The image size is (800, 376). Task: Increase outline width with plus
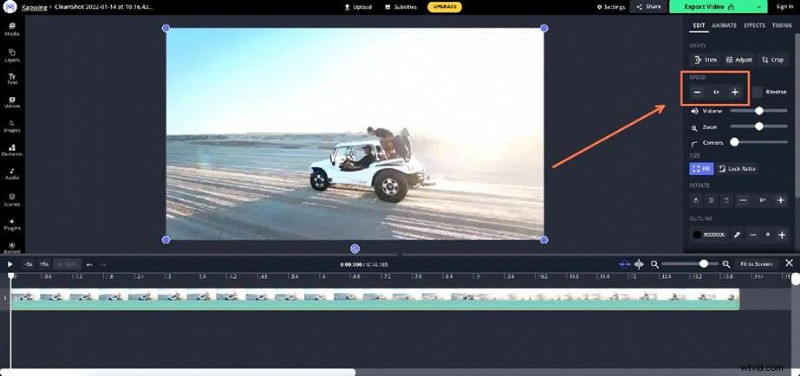782,235
